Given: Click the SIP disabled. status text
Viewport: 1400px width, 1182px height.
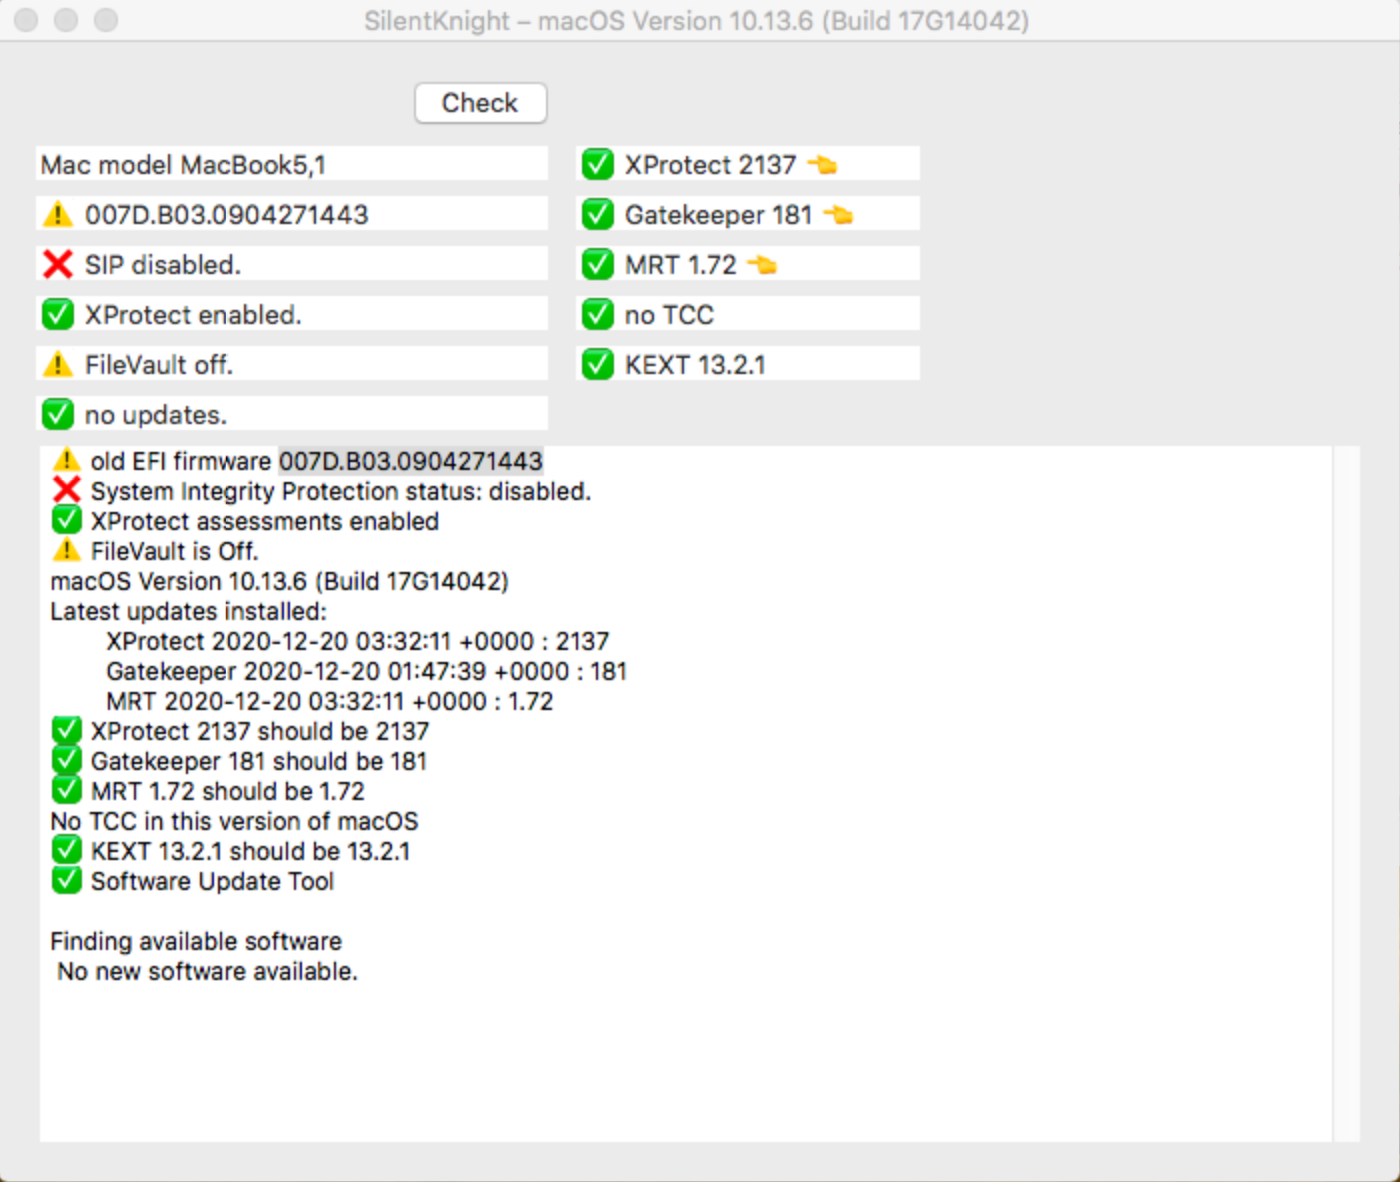Looking at the screenshot, I should click(163, 265).
